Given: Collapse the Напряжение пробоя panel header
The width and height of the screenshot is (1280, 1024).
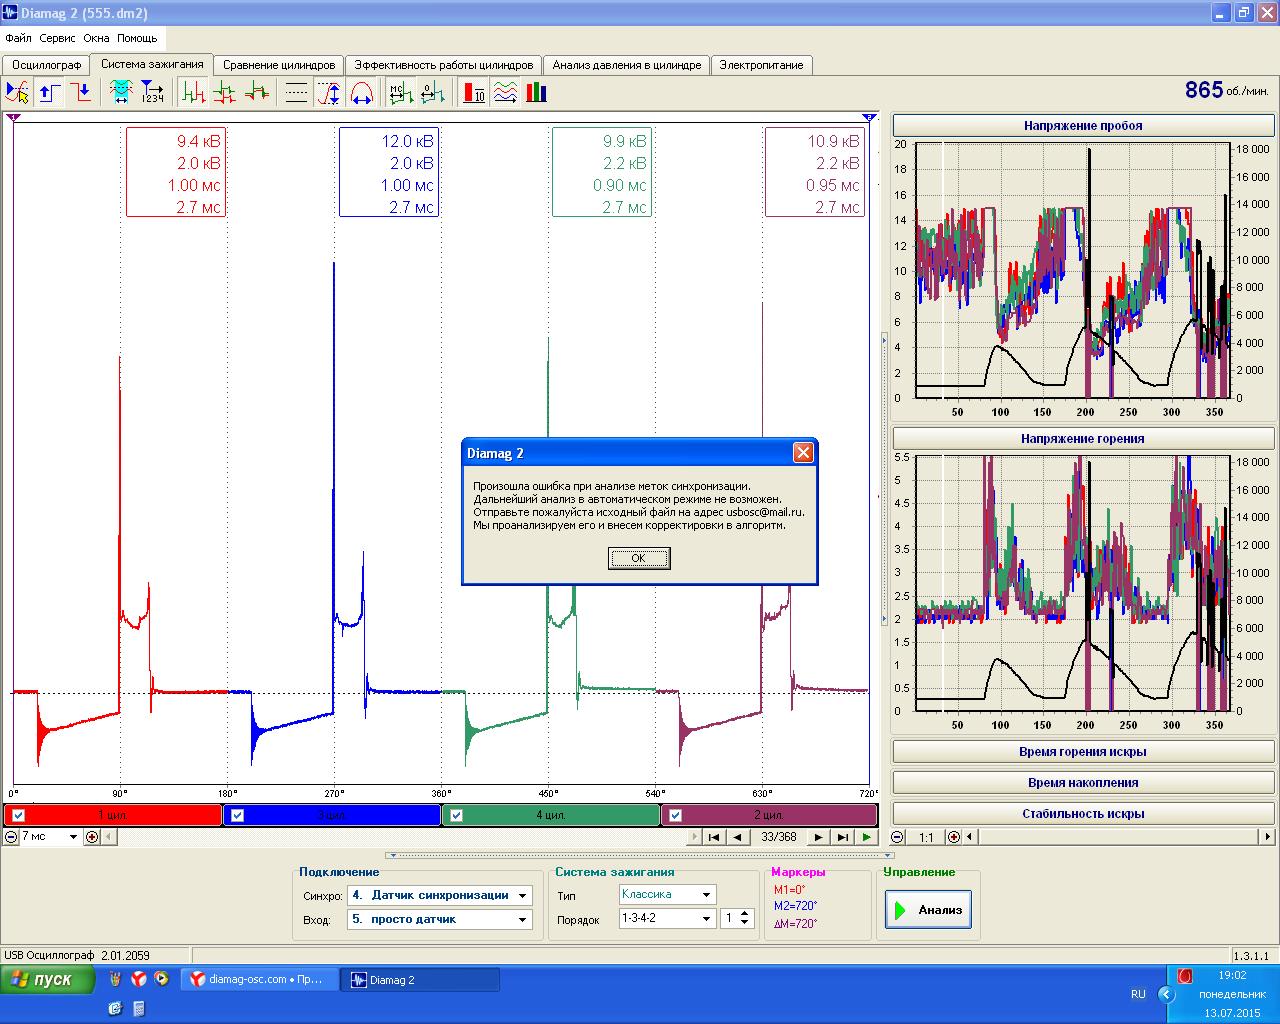Looking at the screenshot, I should coord(1083,126).
